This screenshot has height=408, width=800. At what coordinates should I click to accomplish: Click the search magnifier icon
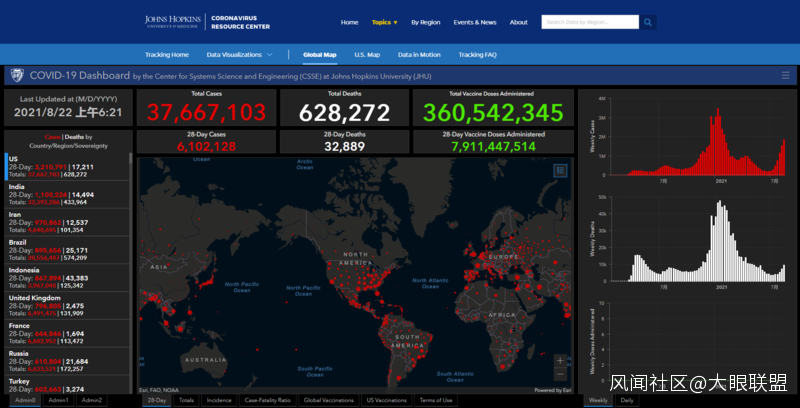[x=648, y=22]
